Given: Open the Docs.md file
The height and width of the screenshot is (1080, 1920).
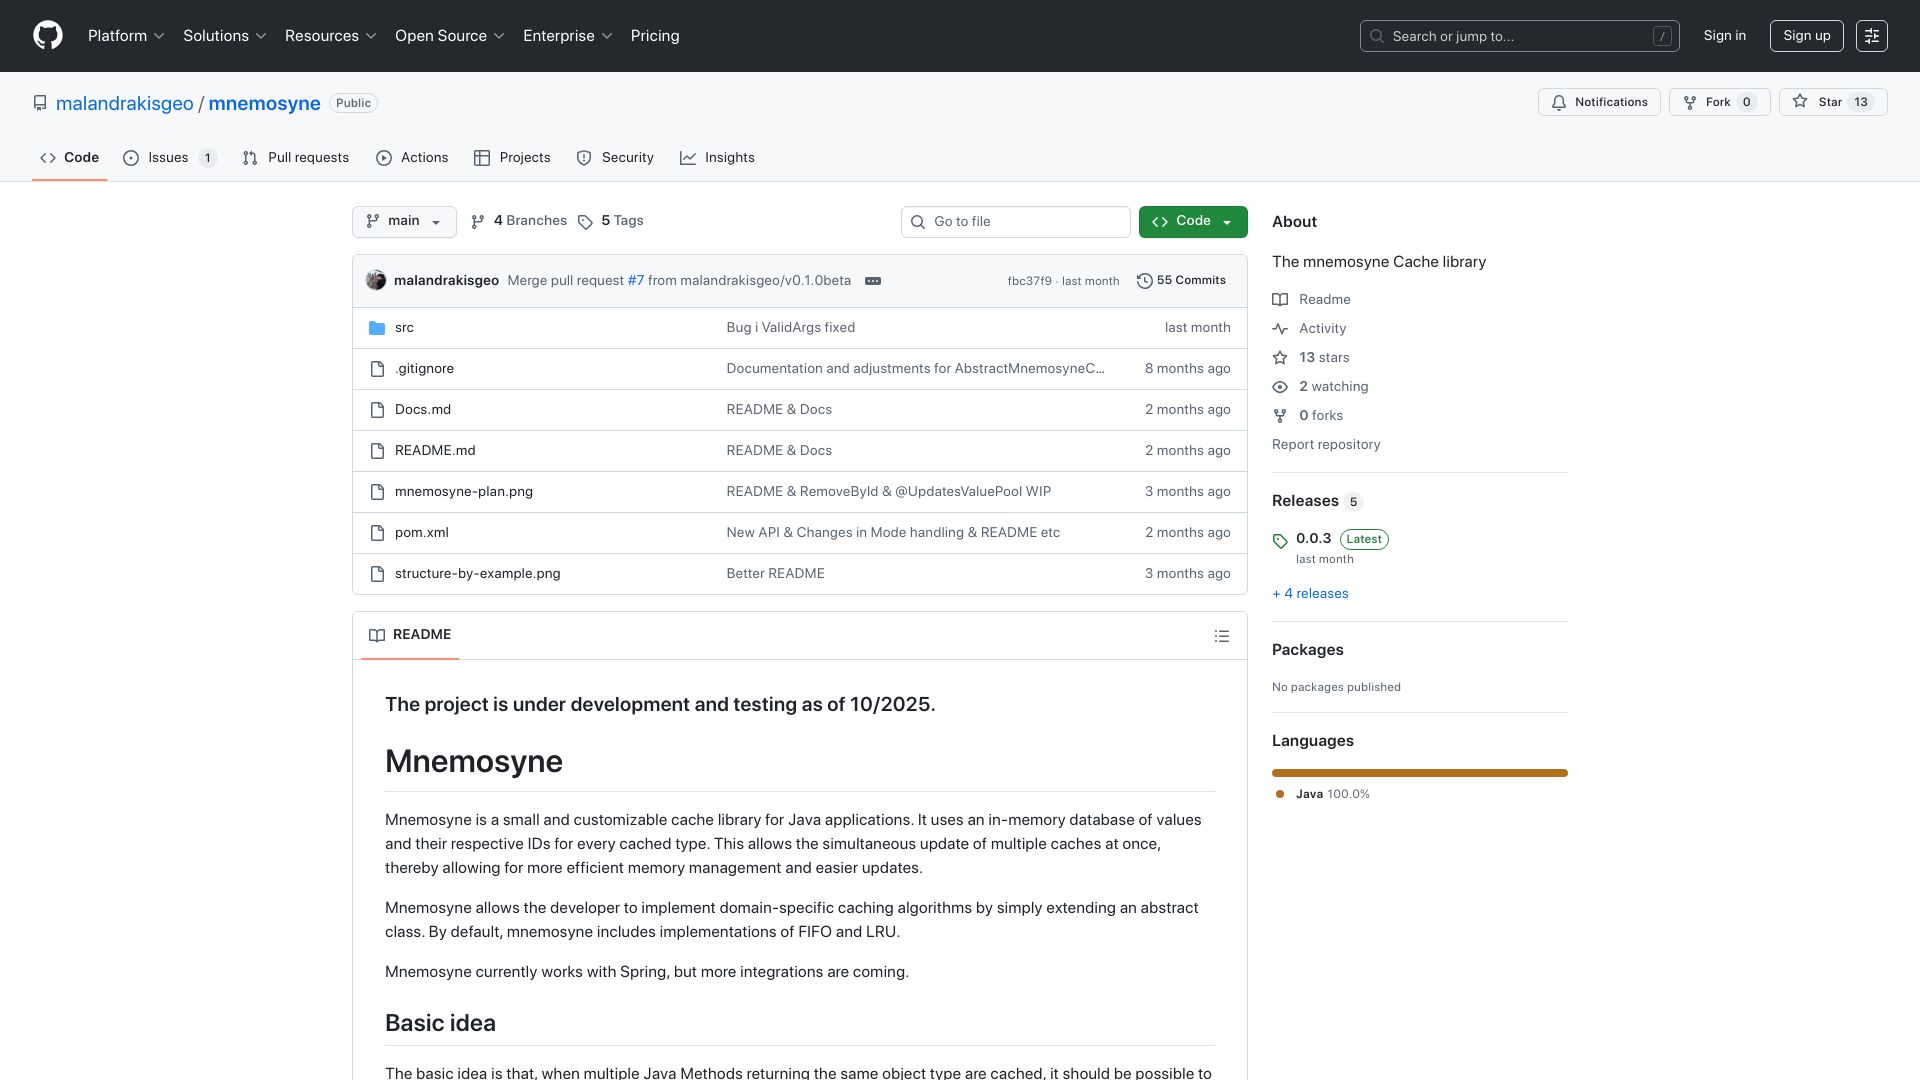Looking at the screenshot, I should [423, 410].
